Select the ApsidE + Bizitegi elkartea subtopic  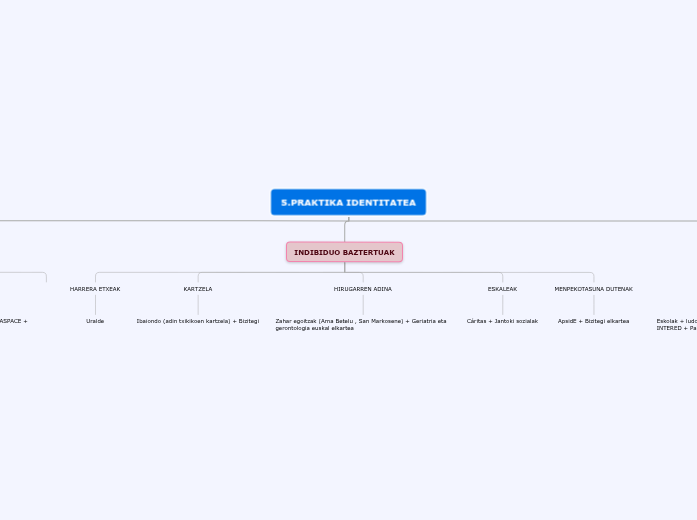[x=593, y=321]
